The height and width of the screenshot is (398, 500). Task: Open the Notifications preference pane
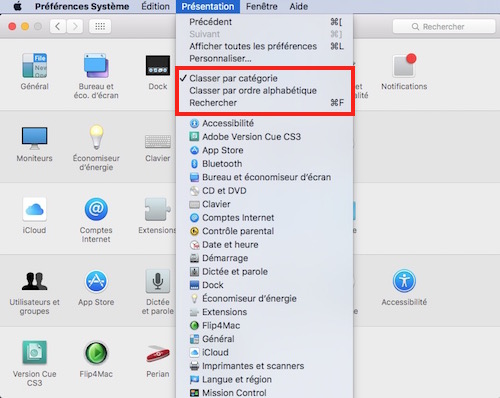[404, 65]
